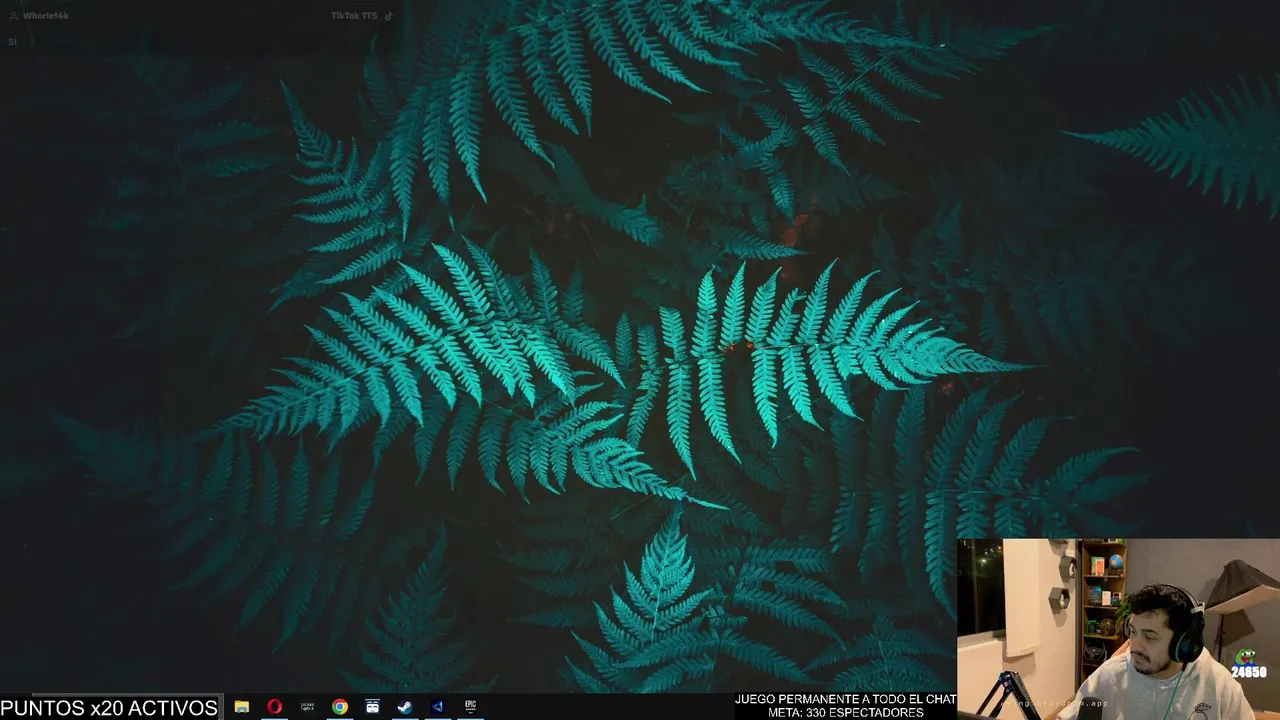This screenshot has height=720, width=1280.
Task: Open Google Chrome from the taskbar
Action: 340,707
